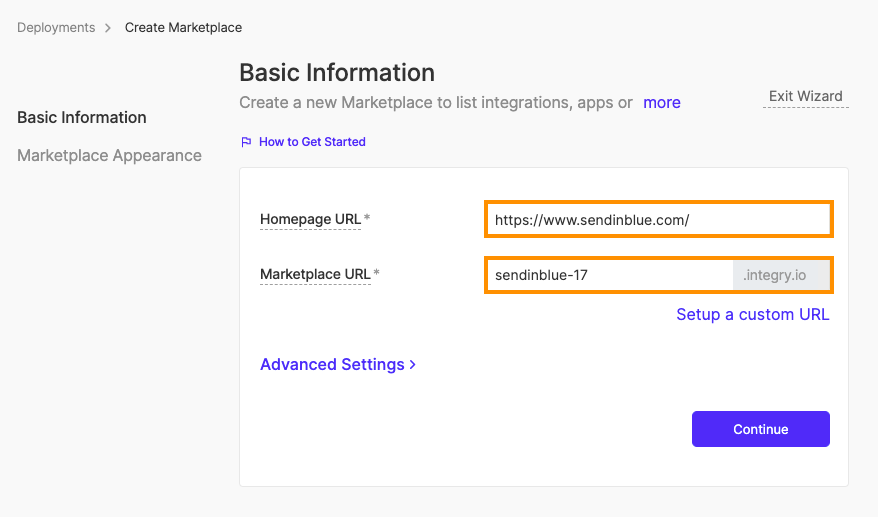The width and height of the screenshot is (878, 517).
Task: Go back to Deployments in the breadcrumb
Action: [x=56, y=28]
